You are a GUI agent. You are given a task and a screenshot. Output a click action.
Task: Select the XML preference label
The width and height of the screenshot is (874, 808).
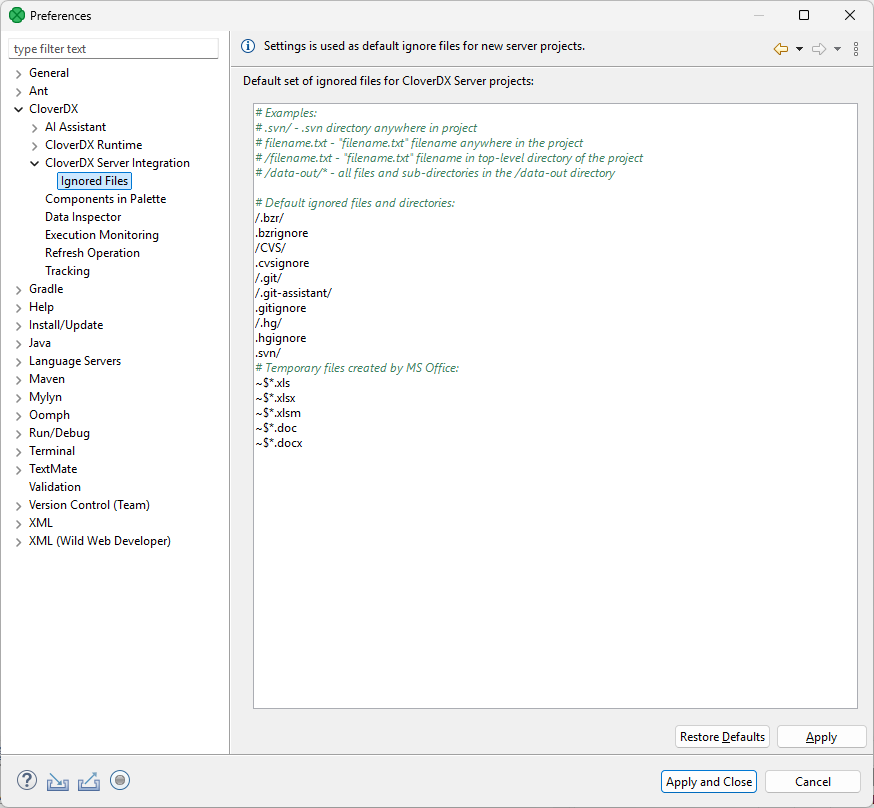tap(41, 523)
